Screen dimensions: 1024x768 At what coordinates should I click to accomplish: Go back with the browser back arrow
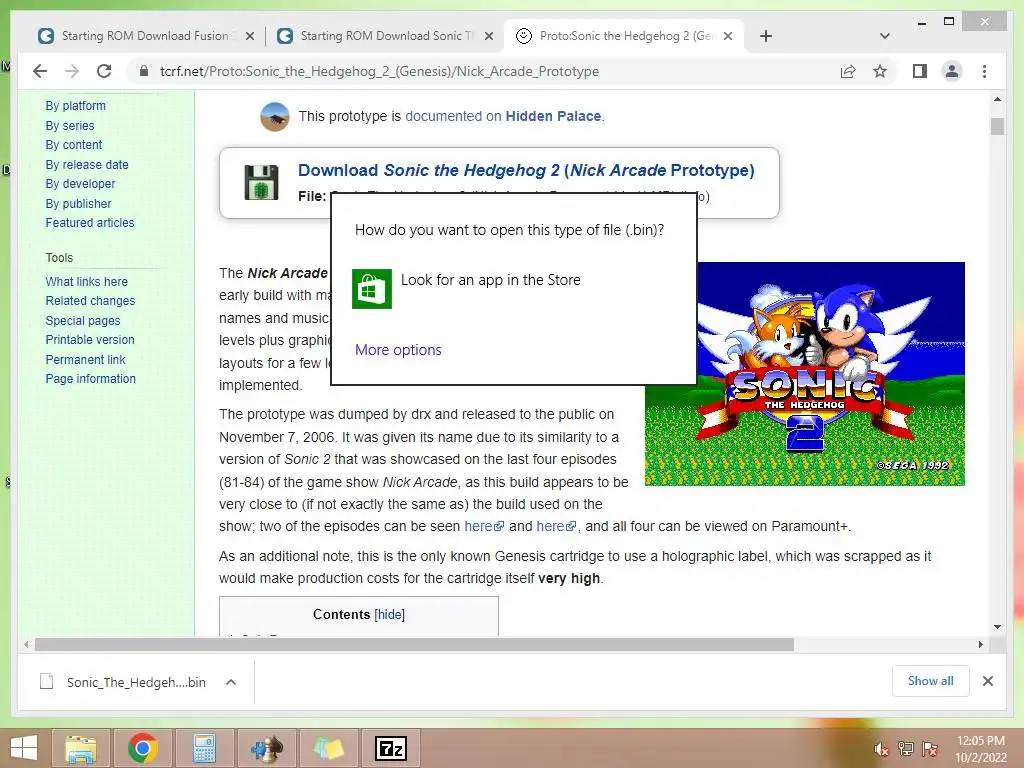(x=40, y=71)
